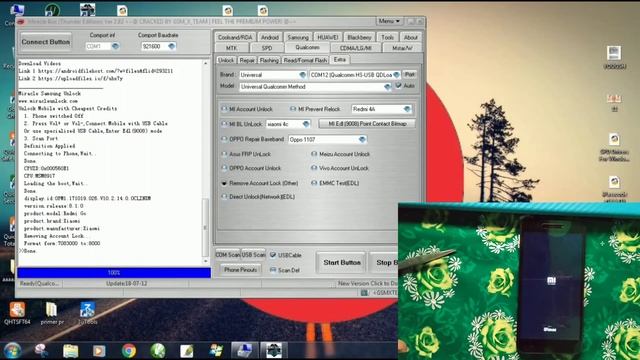This screenshot has width=640, height=360.
Task: Open the Windows Start menu orb
Action: tap(12, 351)
